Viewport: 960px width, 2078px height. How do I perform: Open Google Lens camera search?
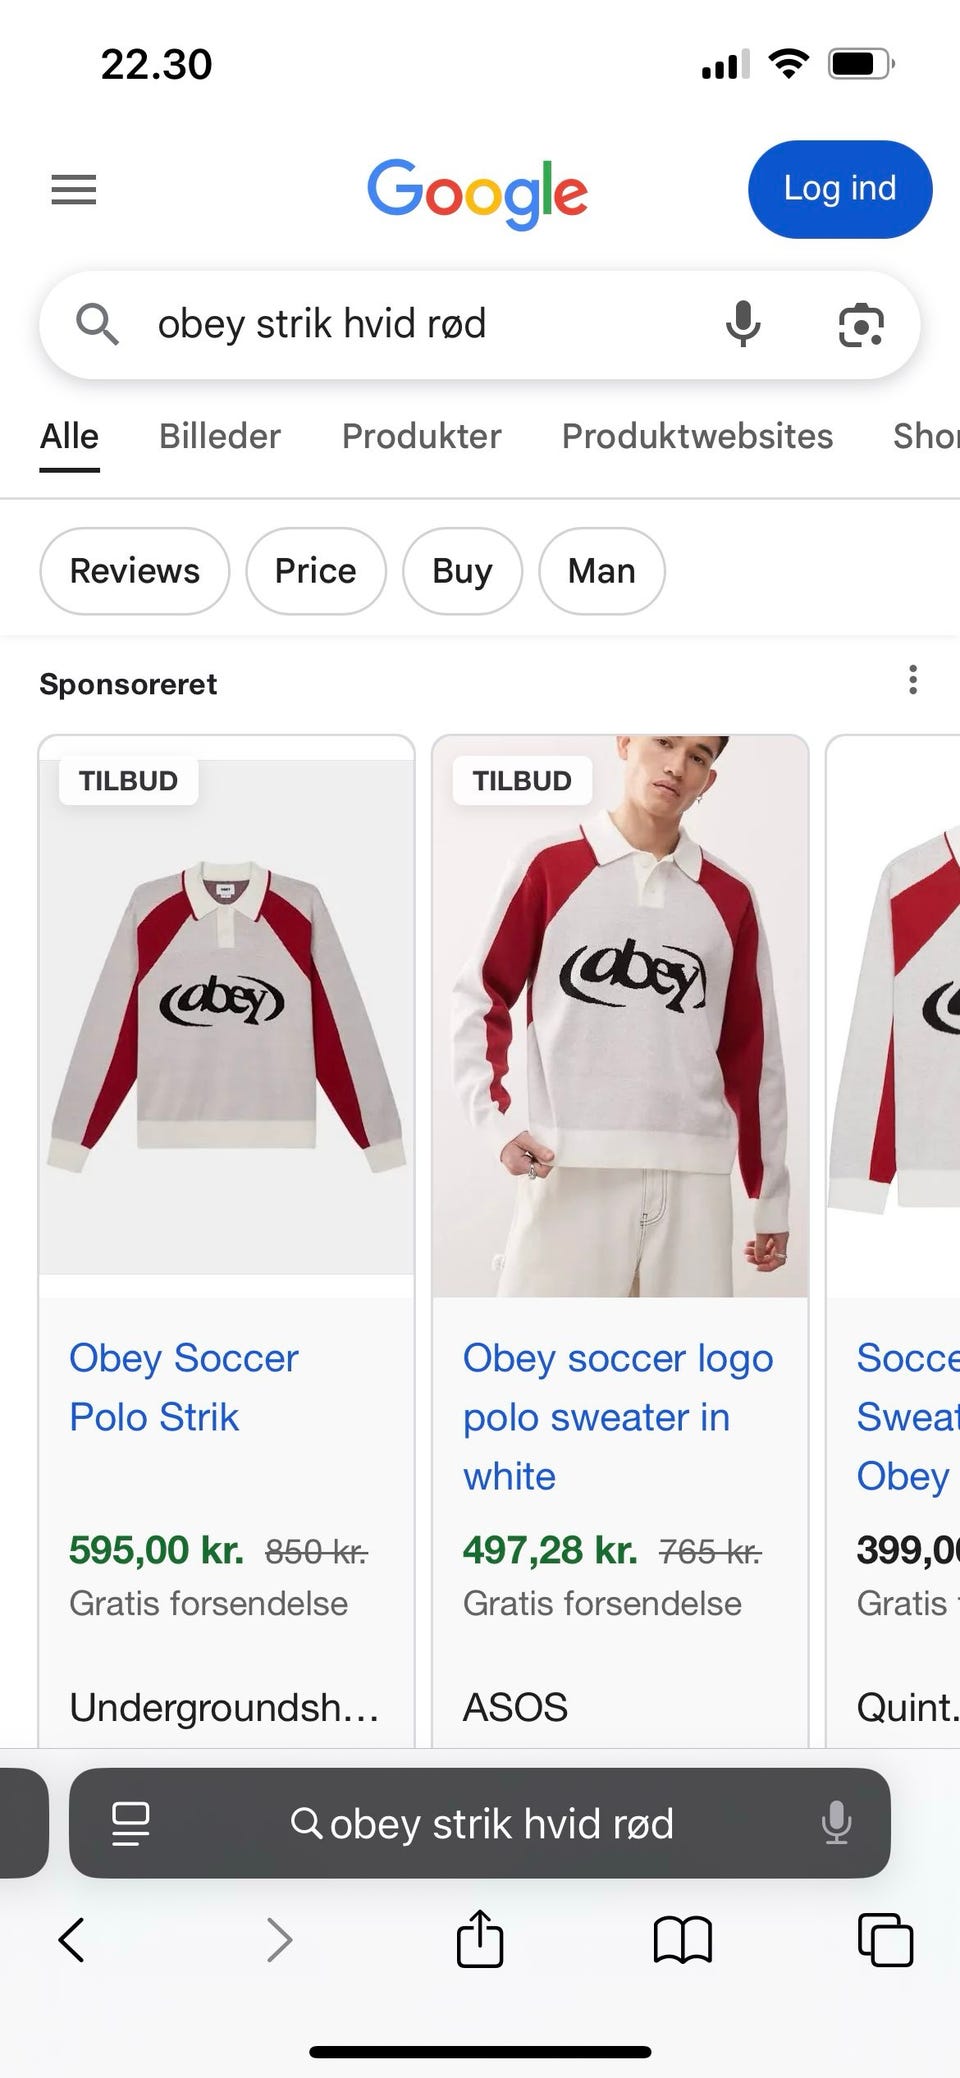[x=860, y=325]
